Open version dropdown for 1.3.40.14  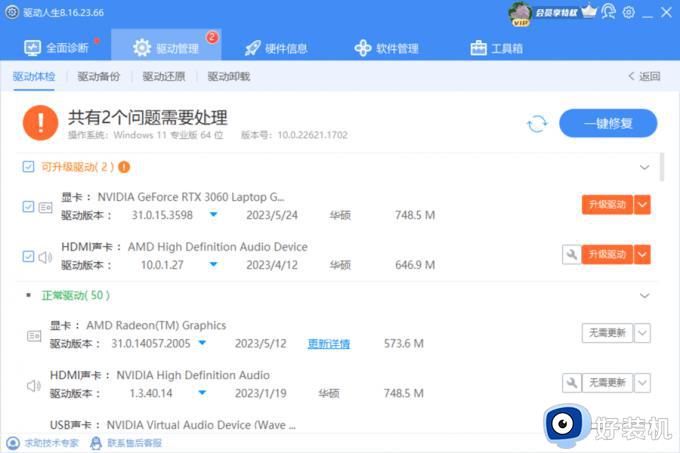pyautogui.click(x=202, y=393)
